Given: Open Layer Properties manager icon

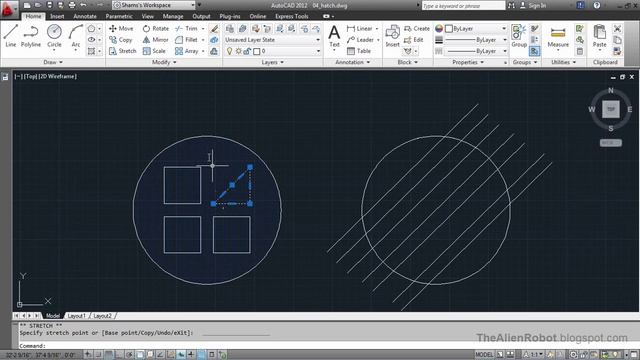Looking at the screenshot, I should (230, 29).
